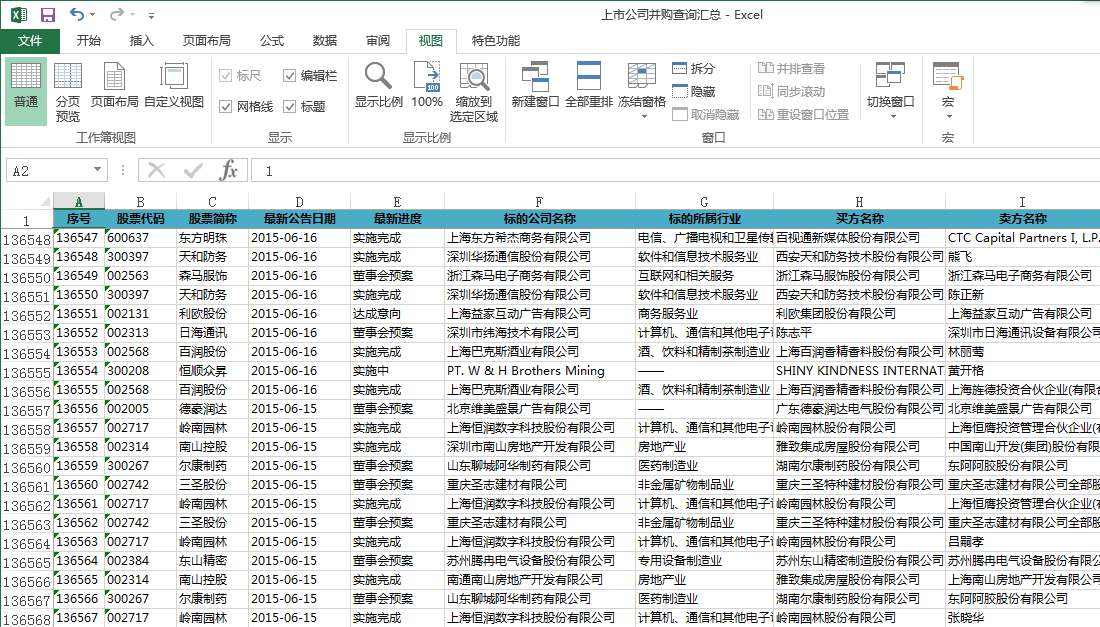Image resolution: width=1100 pixels, height=627 pixels.
Task: Click the Redo arrow icon
Action: pos(116,14)
